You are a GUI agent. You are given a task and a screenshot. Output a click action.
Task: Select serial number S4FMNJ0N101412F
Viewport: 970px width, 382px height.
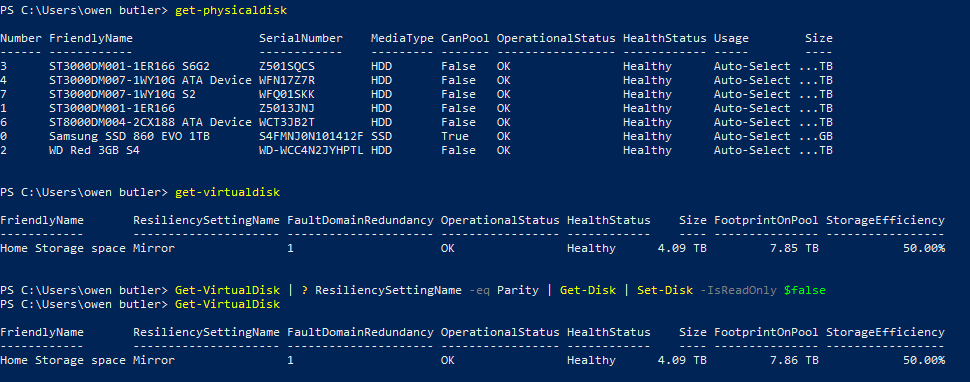(311, 136)
